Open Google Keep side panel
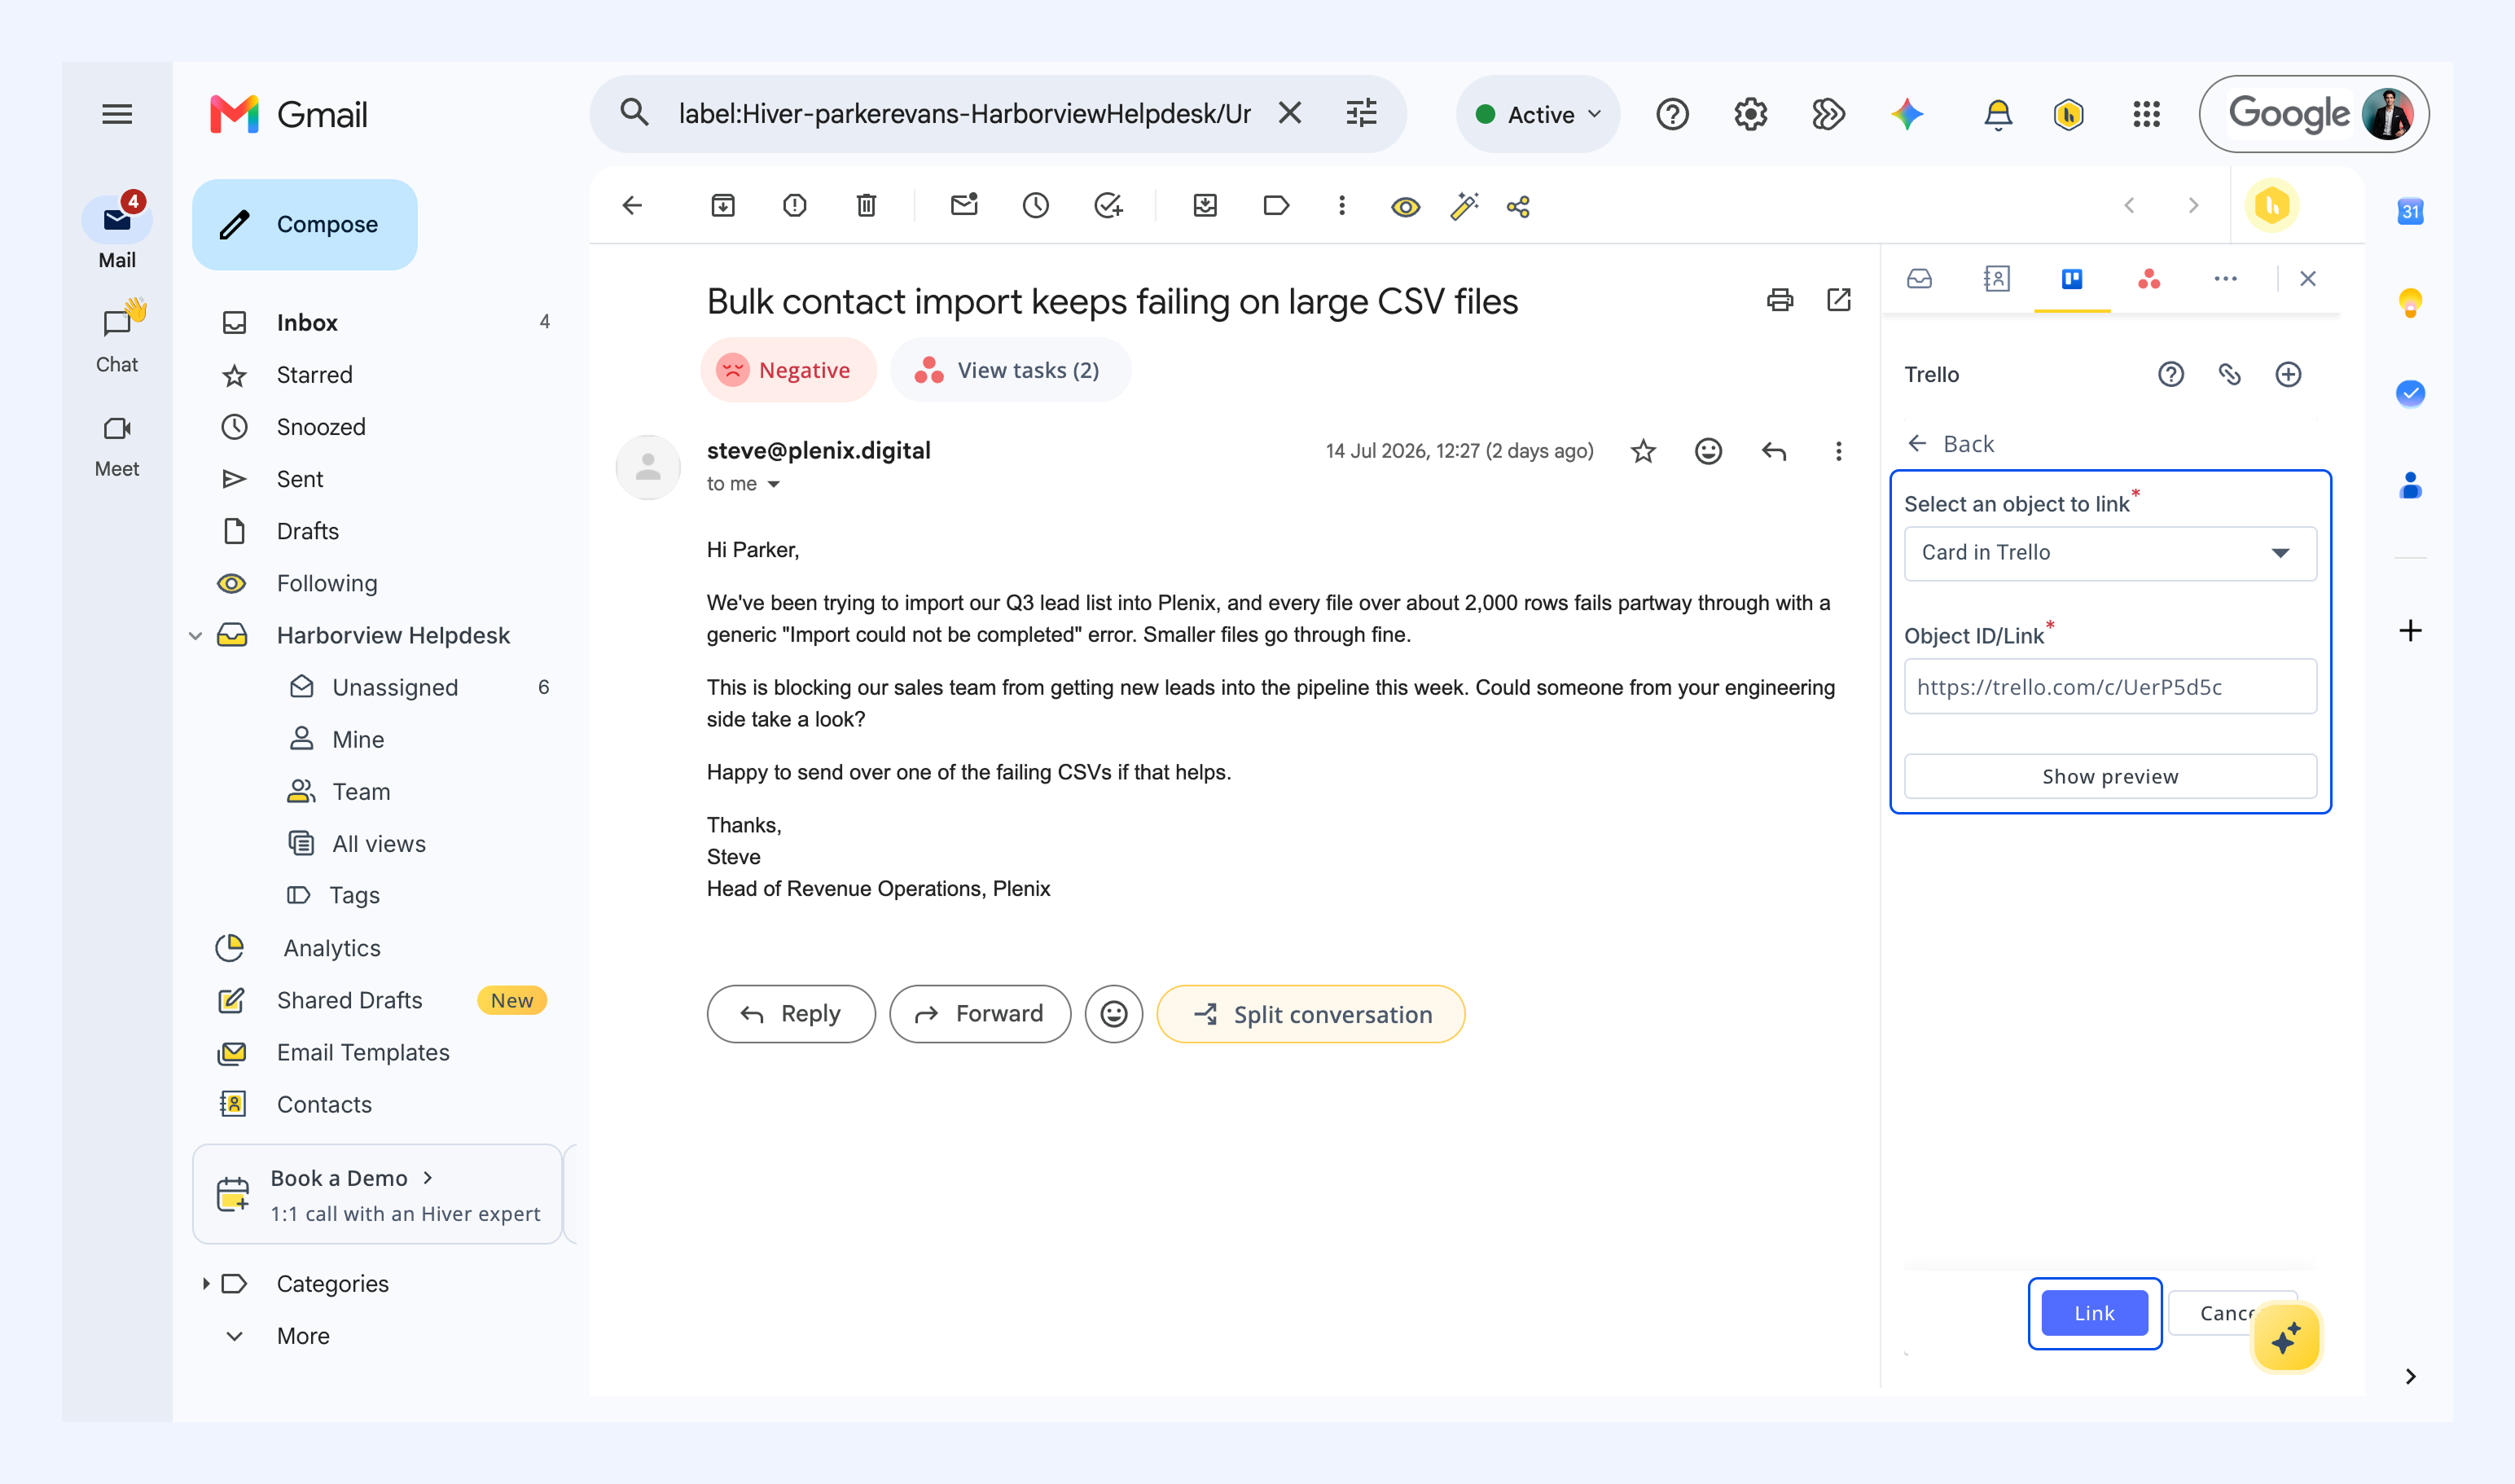The image size is (2515, 1484). 2410,302
